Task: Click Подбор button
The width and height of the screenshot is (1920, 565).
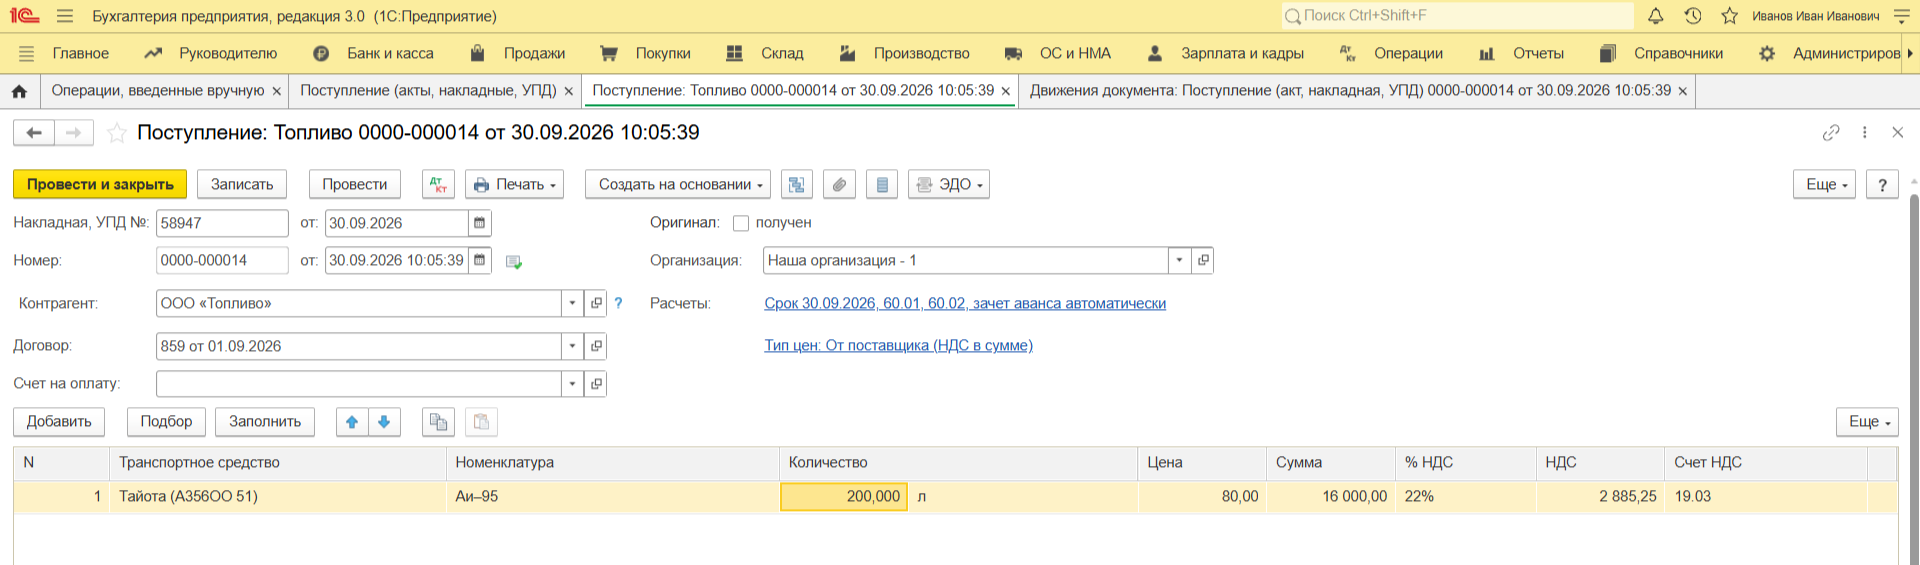Action: pyautogui.click(x=166, y=422)
